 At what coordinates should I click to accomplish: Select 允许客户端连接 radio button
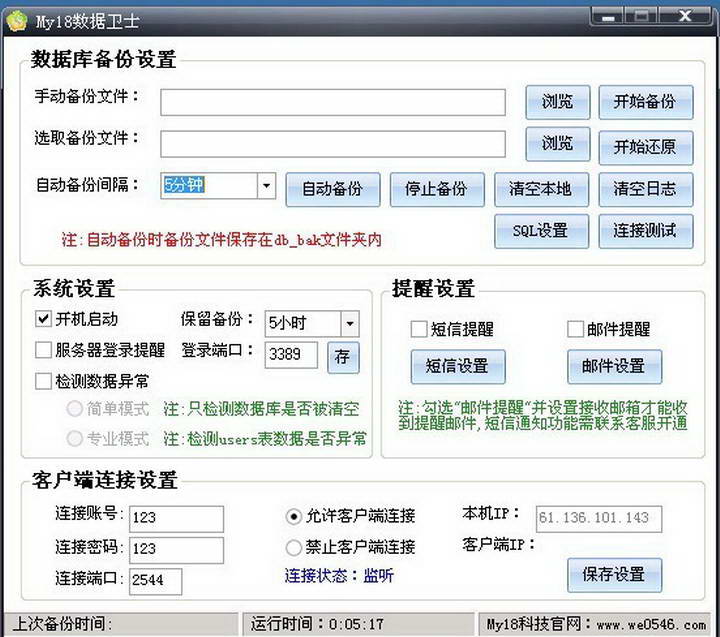click(x=293, y=517)
